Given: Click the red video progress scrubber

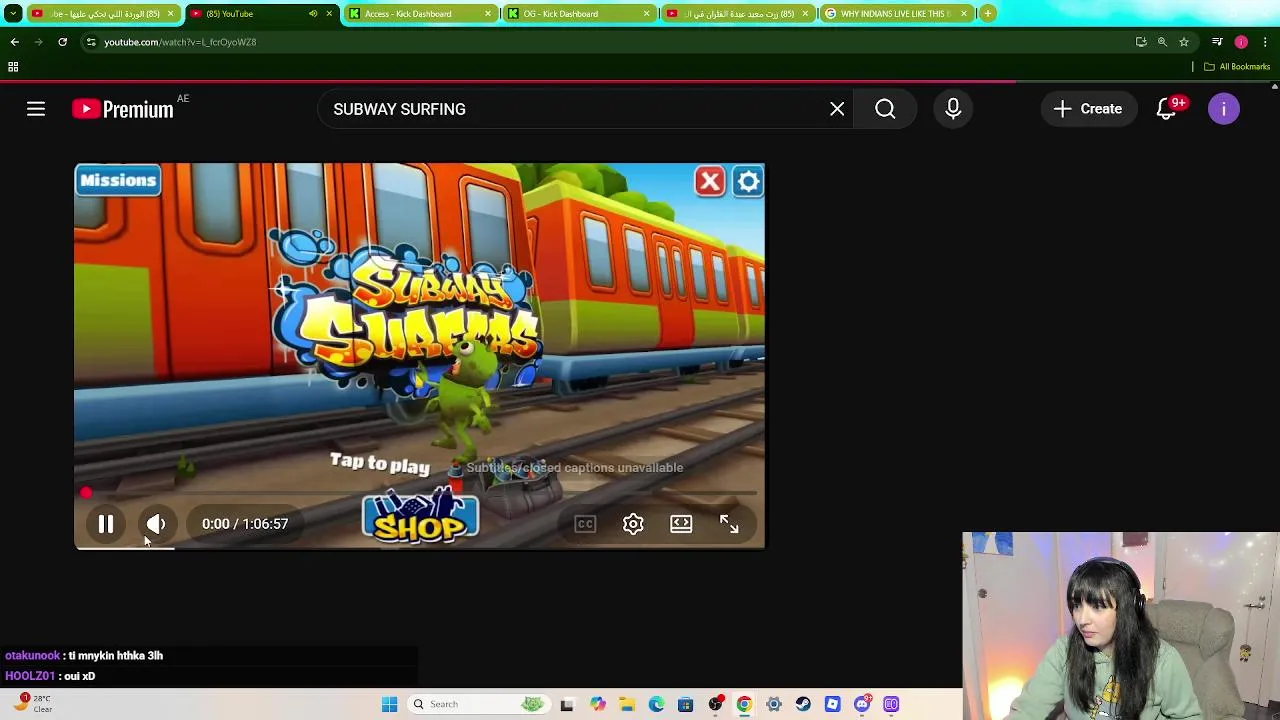Looking at the screenshot, I should click(86, 493).
